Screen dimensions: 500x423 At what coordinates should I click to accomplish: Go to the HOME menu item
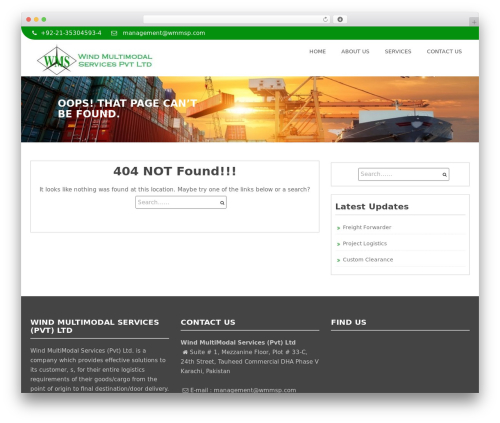point(317,52)
